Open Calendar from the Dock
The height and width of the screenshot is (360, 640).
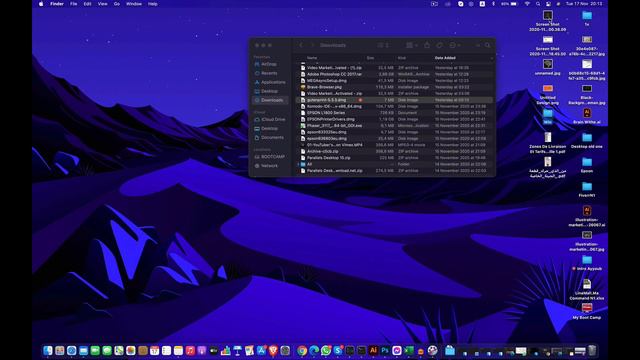[154, 350]
